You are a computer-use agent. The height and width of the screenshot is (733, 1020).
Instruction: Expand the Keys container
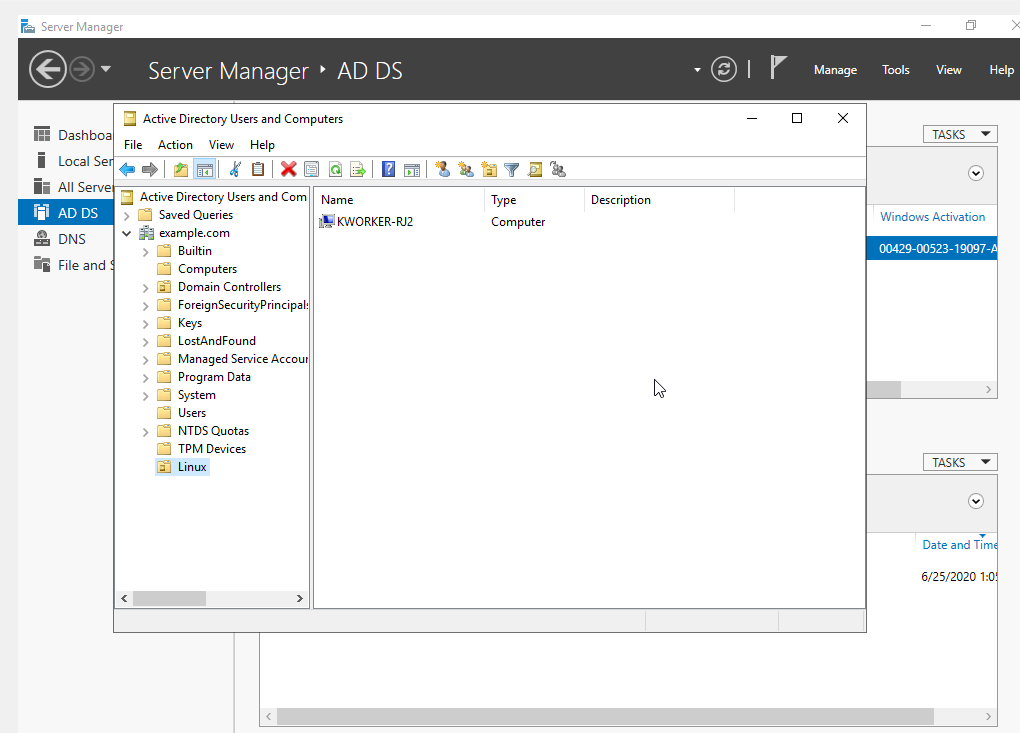[x=146, y=324]
